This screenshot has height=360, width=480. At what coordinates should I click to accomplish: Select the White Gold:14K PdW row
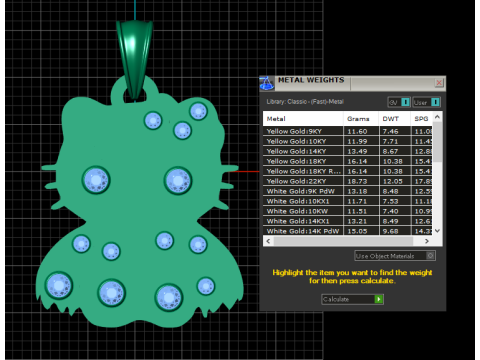click(x=348, y=231)
